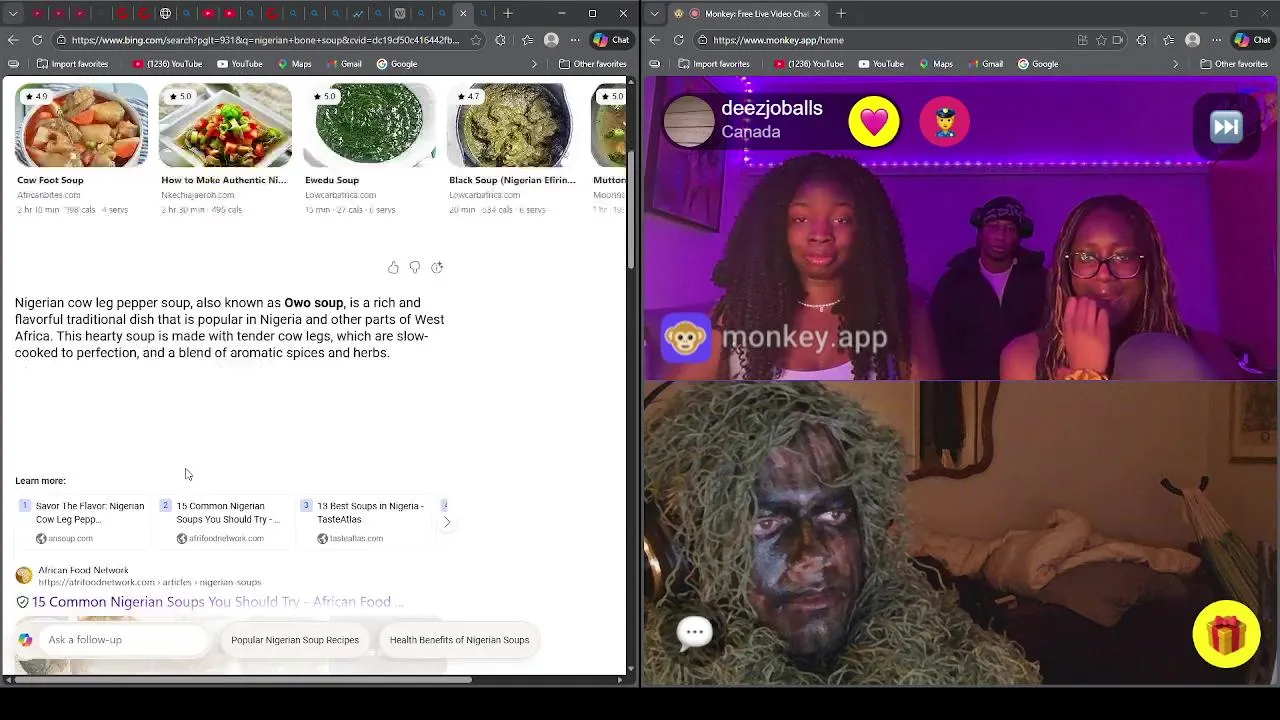Open Copilot Chat in the Monkey window
The height and width of the screenshot is (720, 1280).
click(1252, 40)
